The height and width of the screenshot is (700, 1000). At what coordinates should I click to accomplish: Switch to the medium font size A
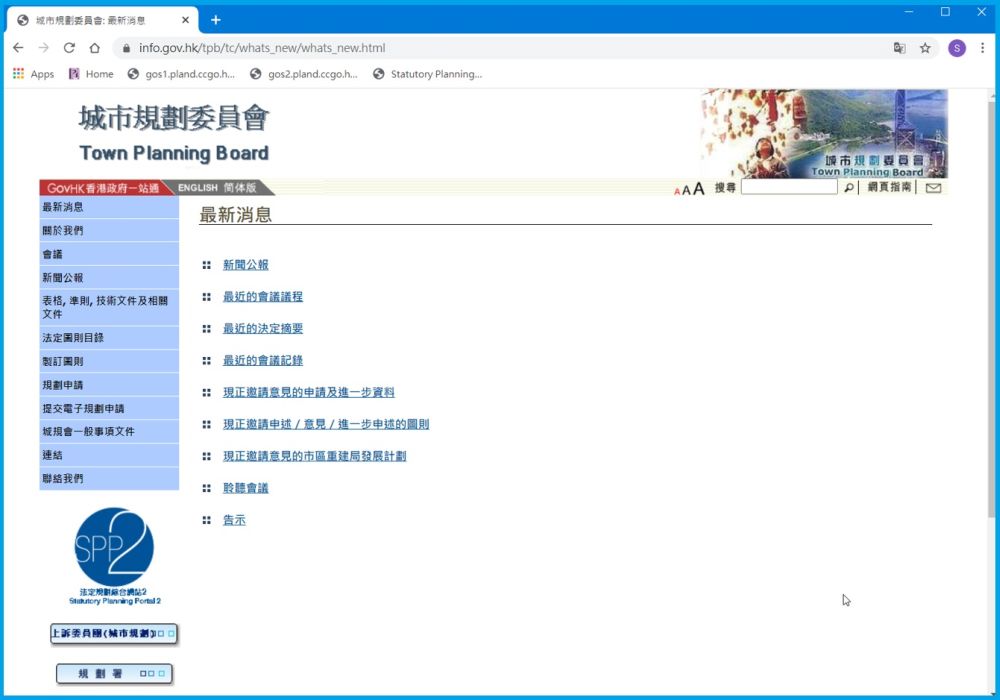click(x=688, y=190)
